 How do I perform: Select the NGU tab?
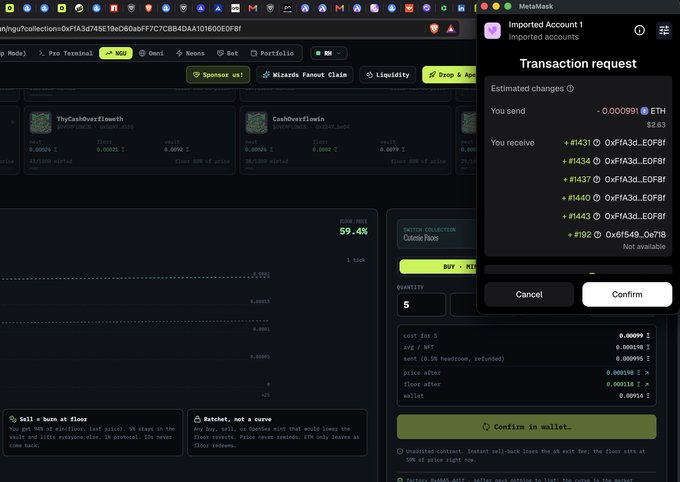tap(116, 53)
